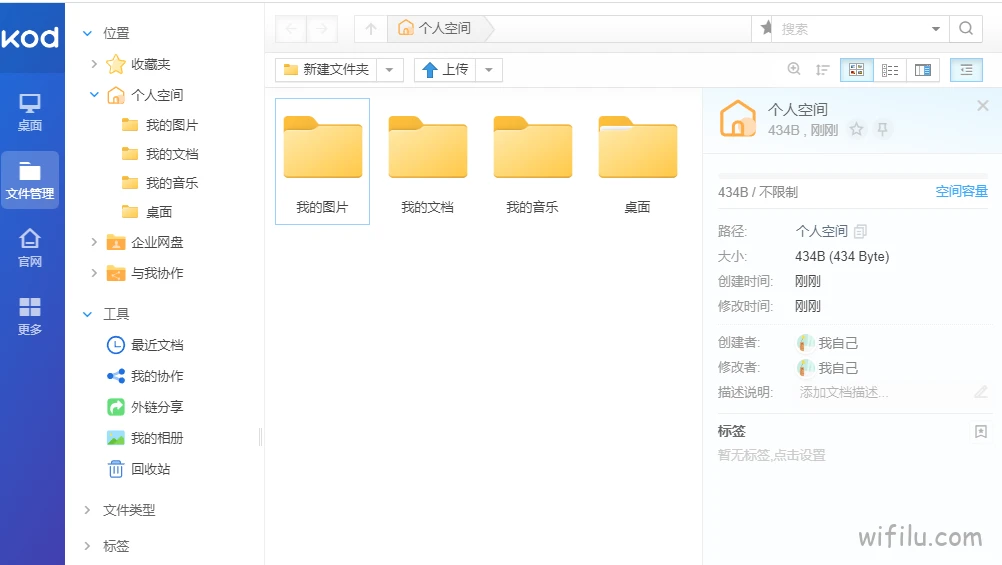Close the 个人空间 details panel
The height and width of the screenshot is (565, 1002).
(983, 105)
